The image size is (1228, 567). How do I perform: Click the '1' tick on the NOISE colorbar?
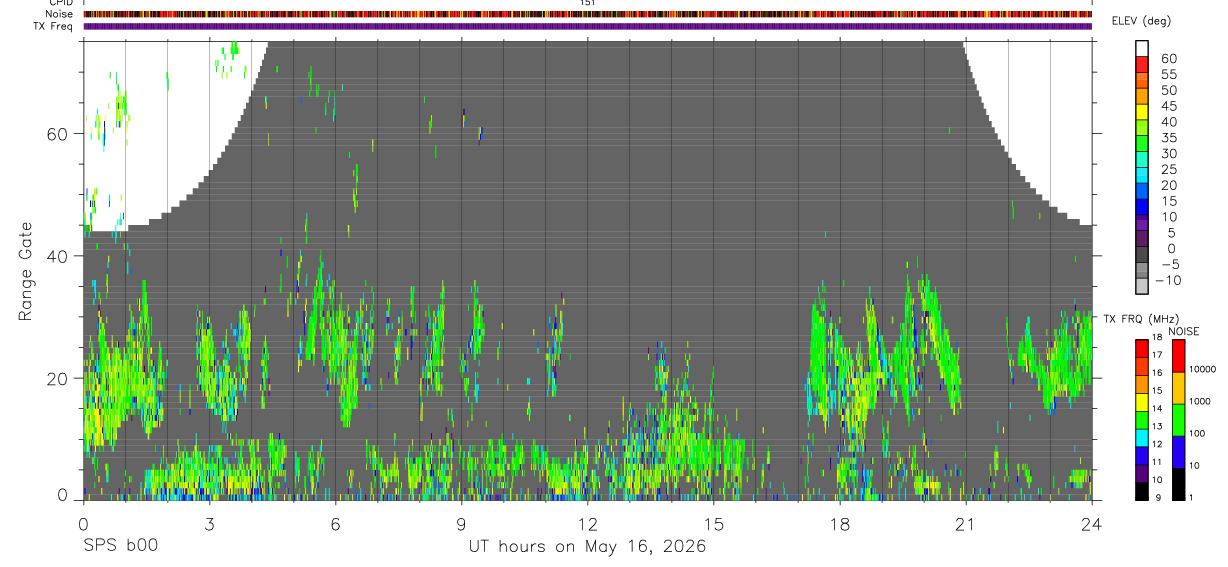click(1191, 498)
